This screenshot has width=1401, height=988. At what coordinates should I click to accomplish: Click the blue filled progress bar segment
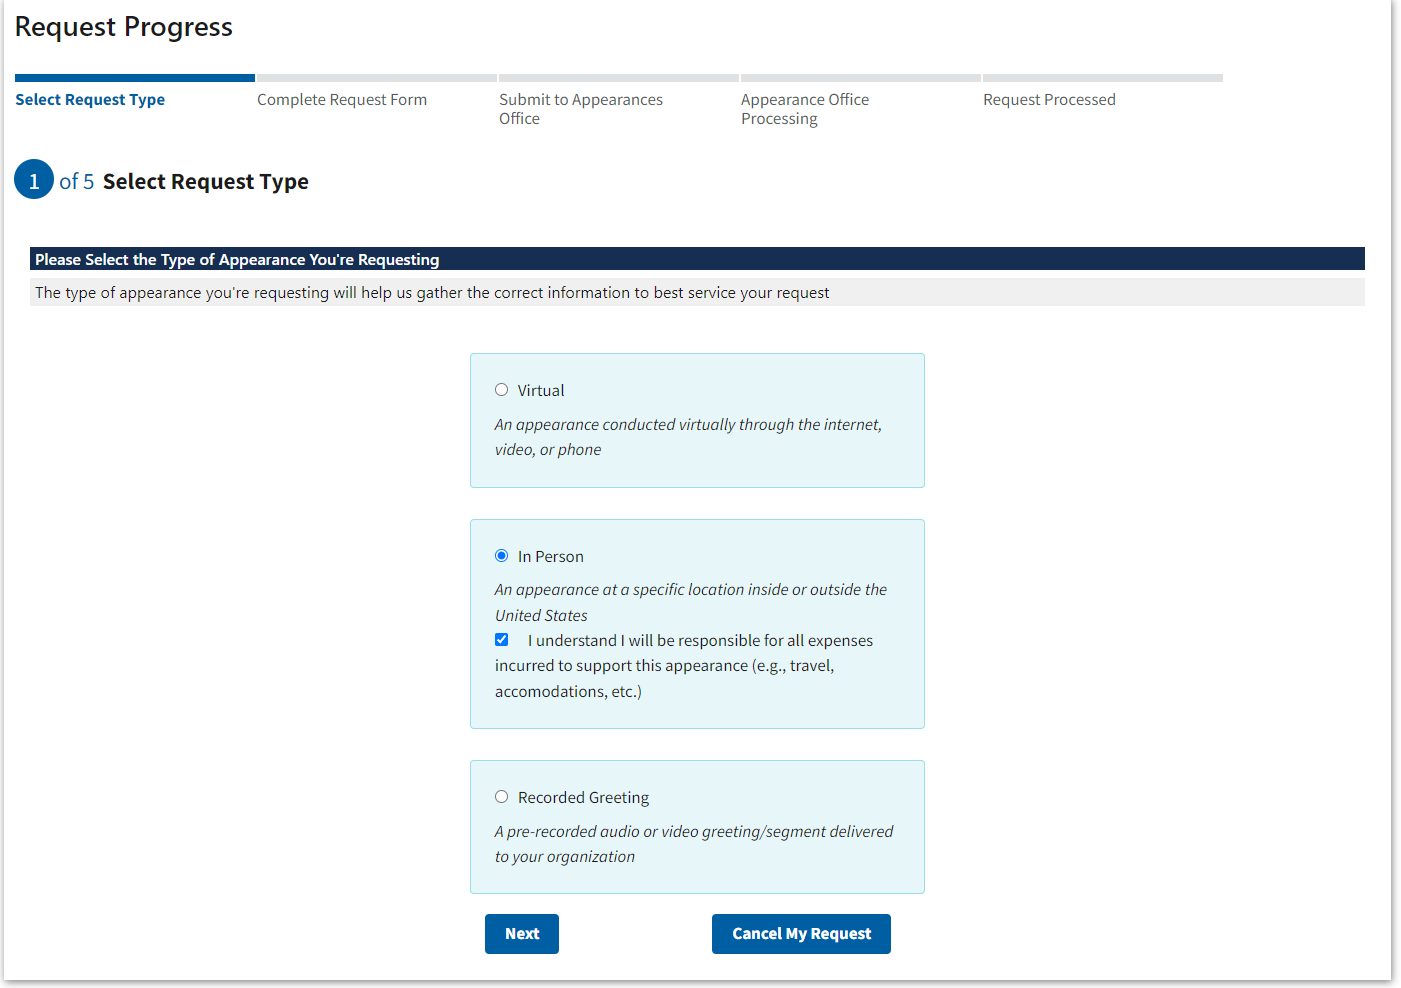pyautogui.click(x=135, y=78)
